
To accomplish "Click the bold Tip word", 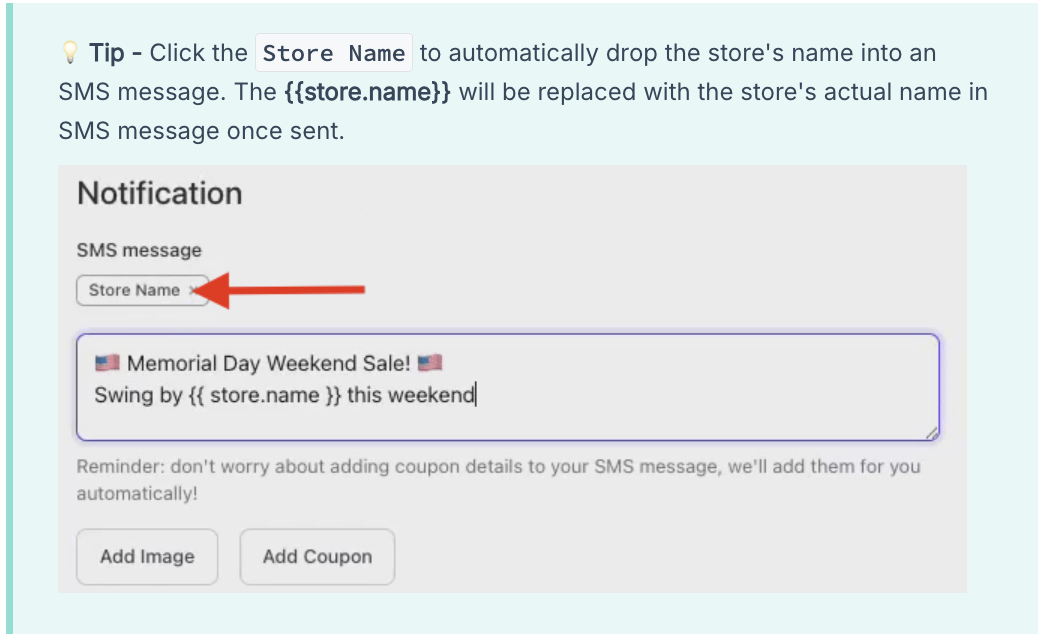I will [x=107, y=53].
